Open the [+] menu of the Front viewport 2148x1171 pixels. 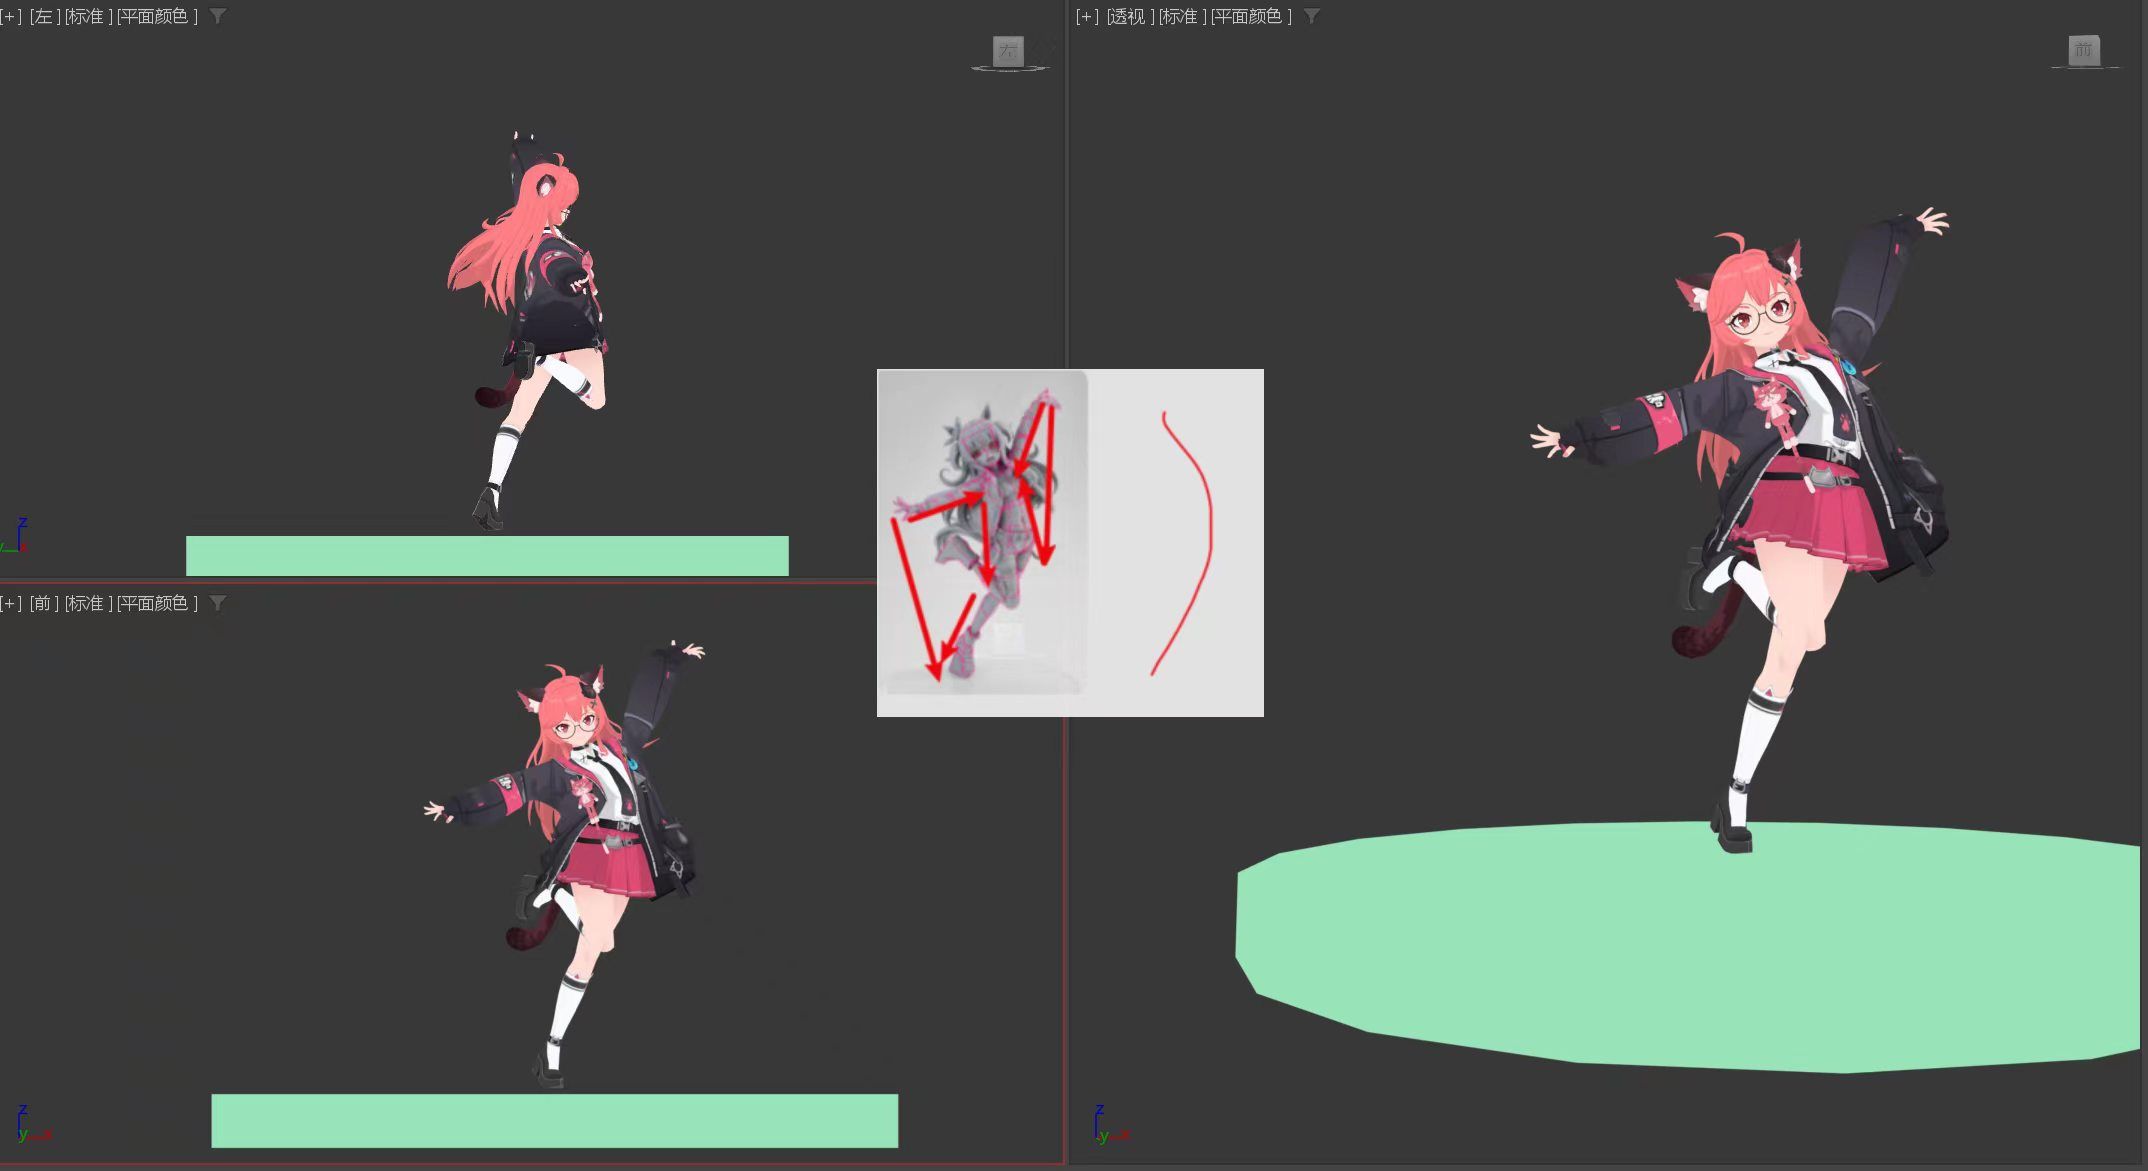[11, 603]
